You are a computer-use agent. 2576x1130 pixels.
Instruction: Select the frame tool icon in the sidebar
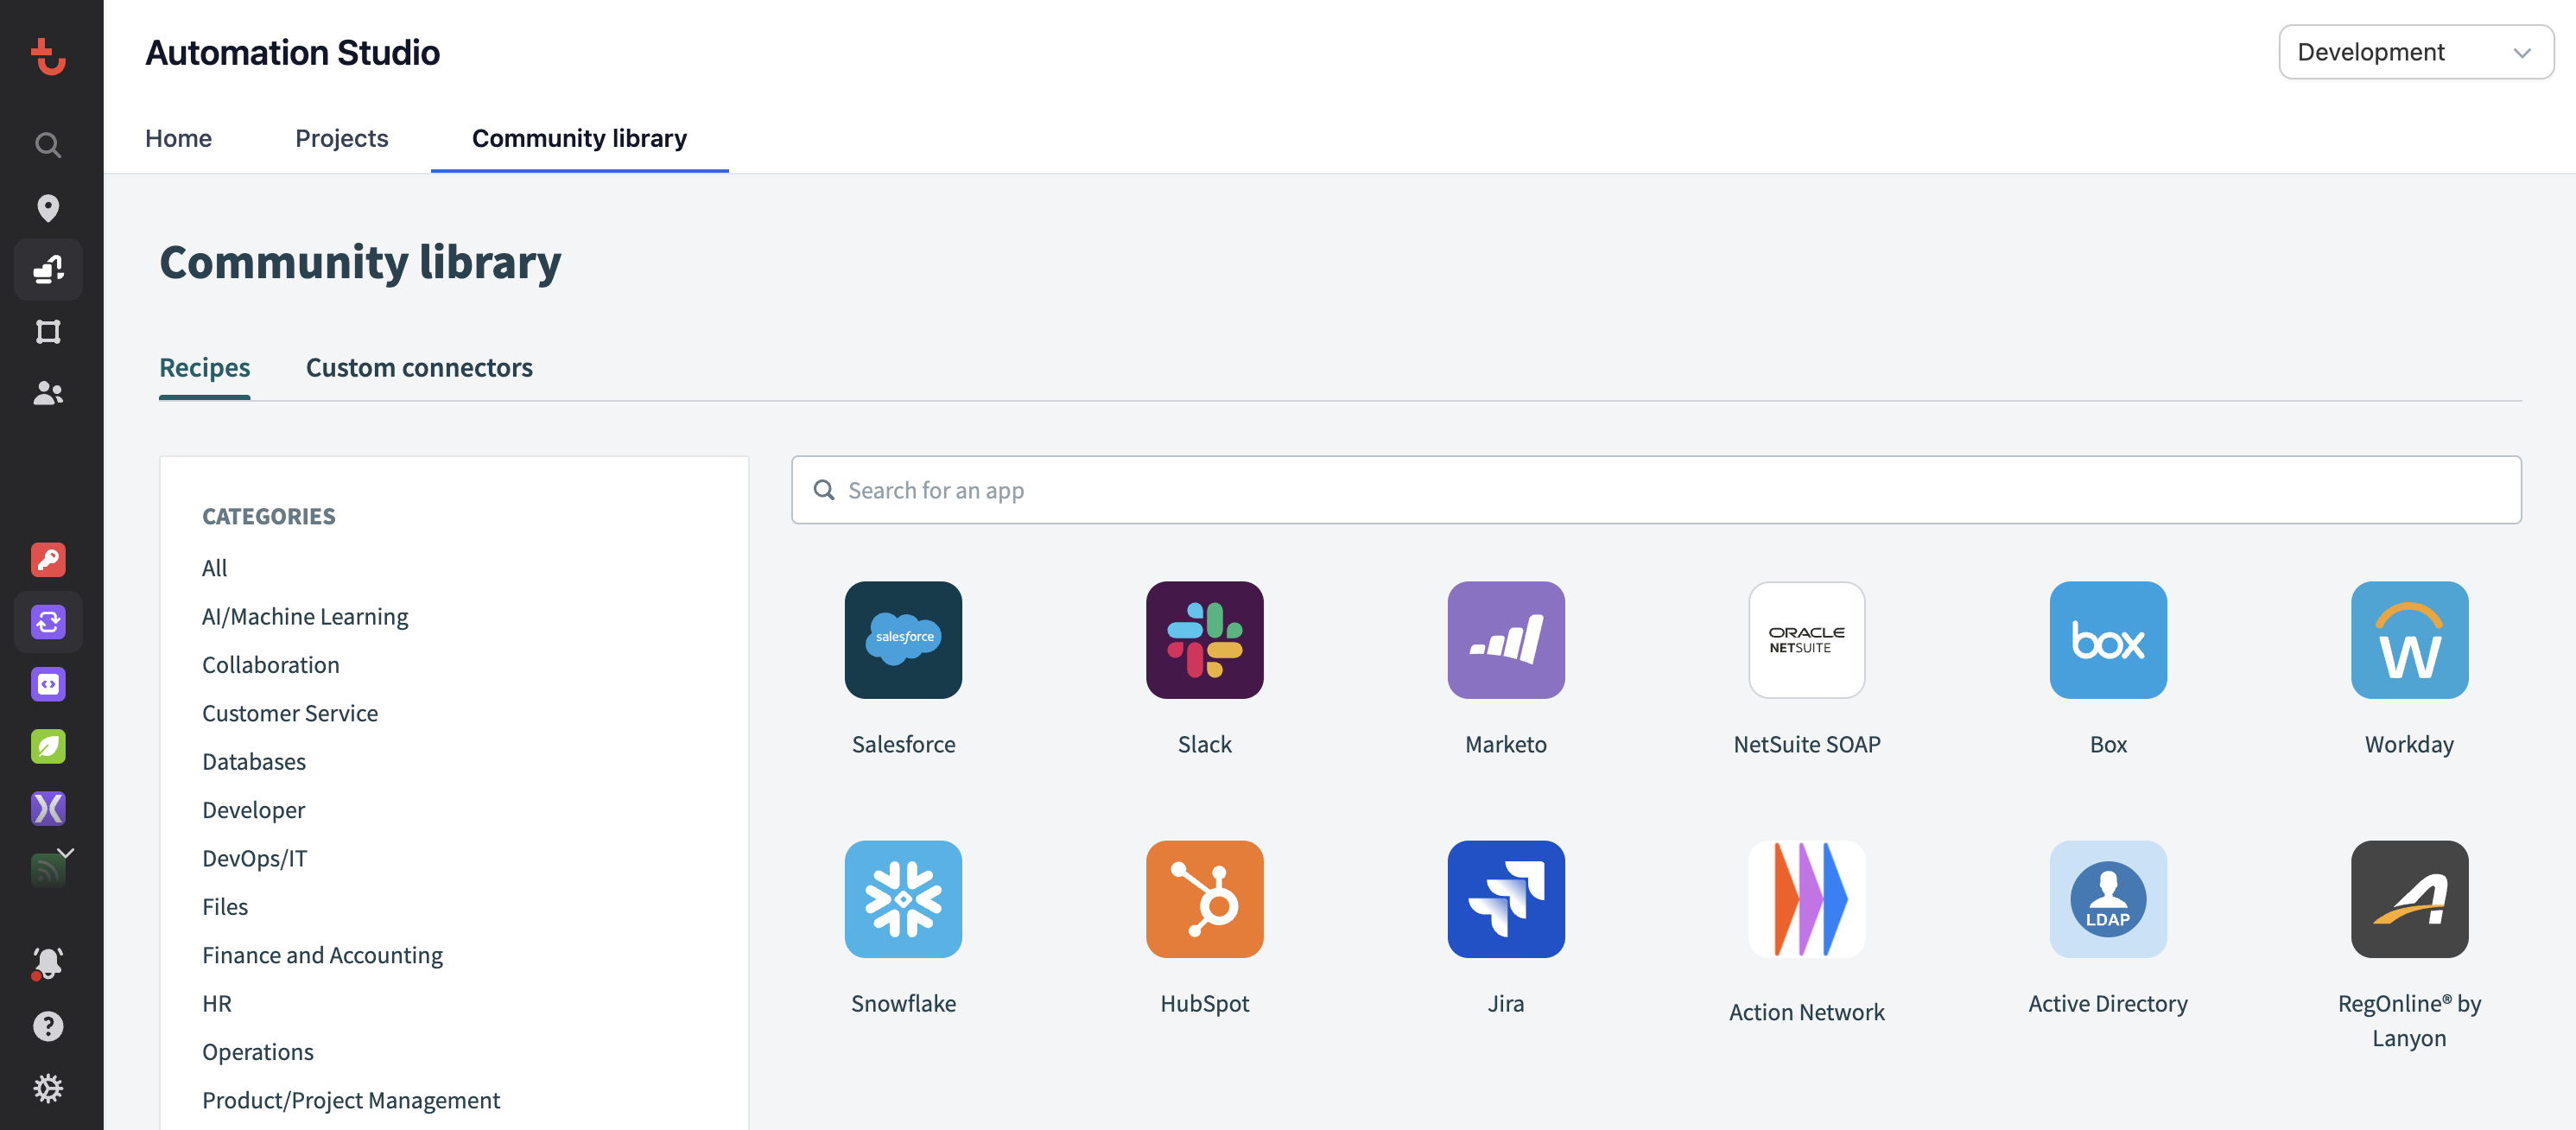(48, 331)
